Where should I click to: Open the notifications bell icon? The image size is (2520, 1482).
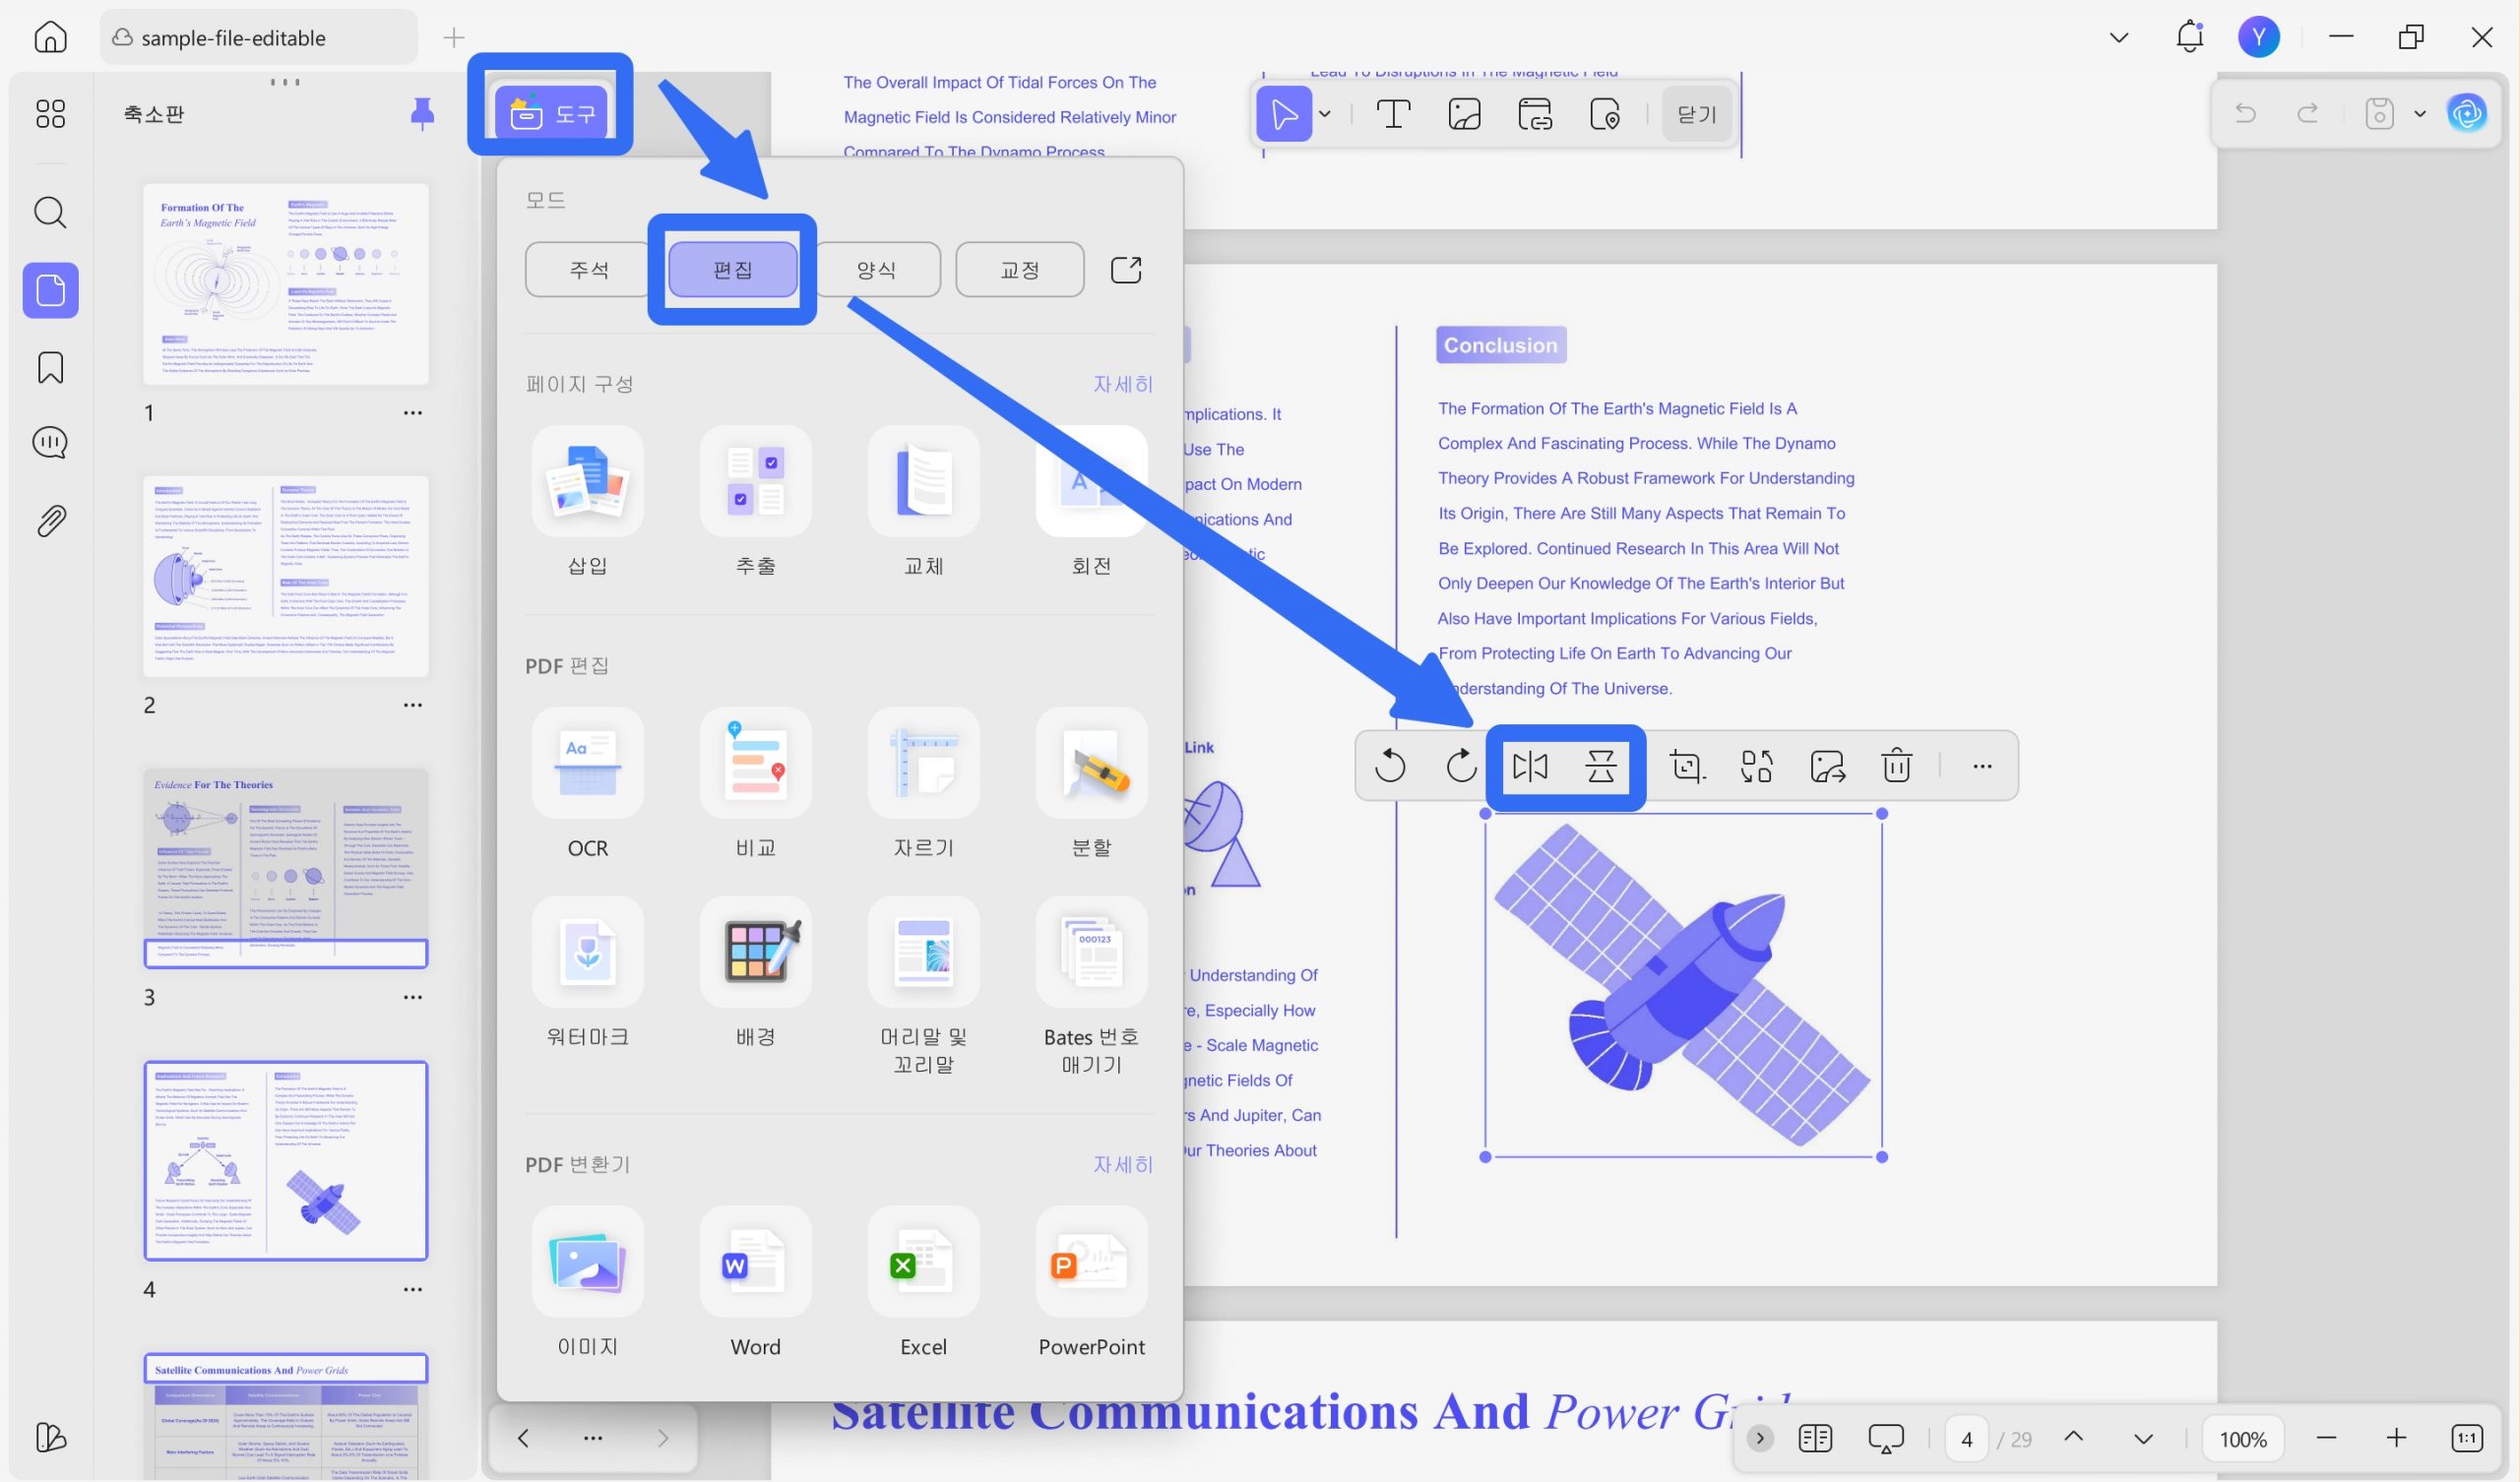2189,37
